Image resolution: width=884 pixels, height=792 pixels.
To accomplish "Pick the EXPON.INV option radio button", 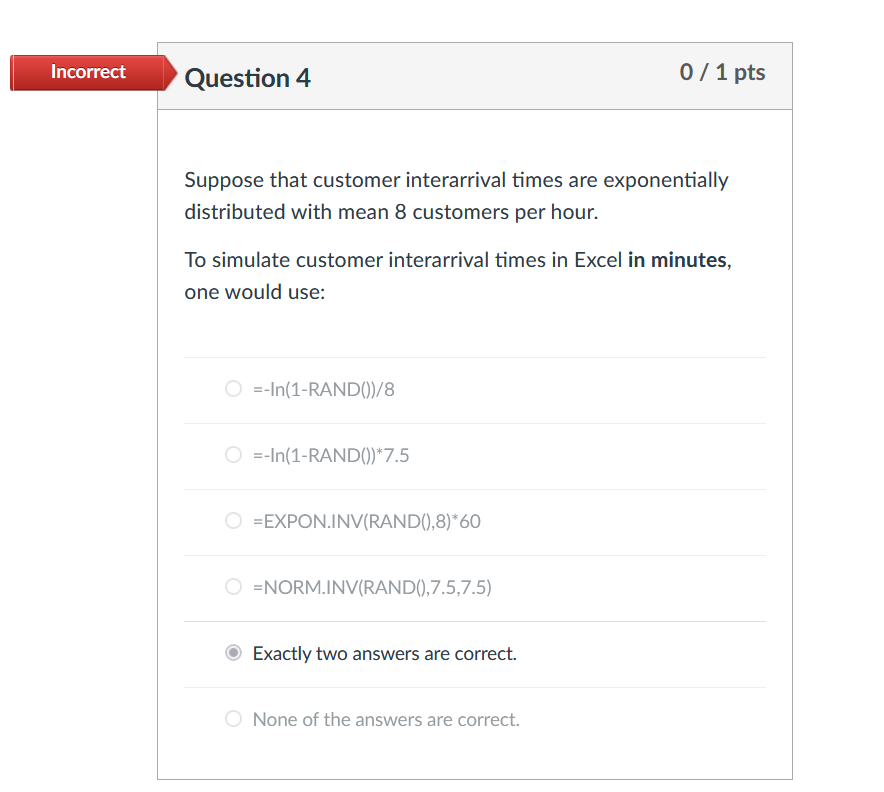I will (x=233, y=521).
